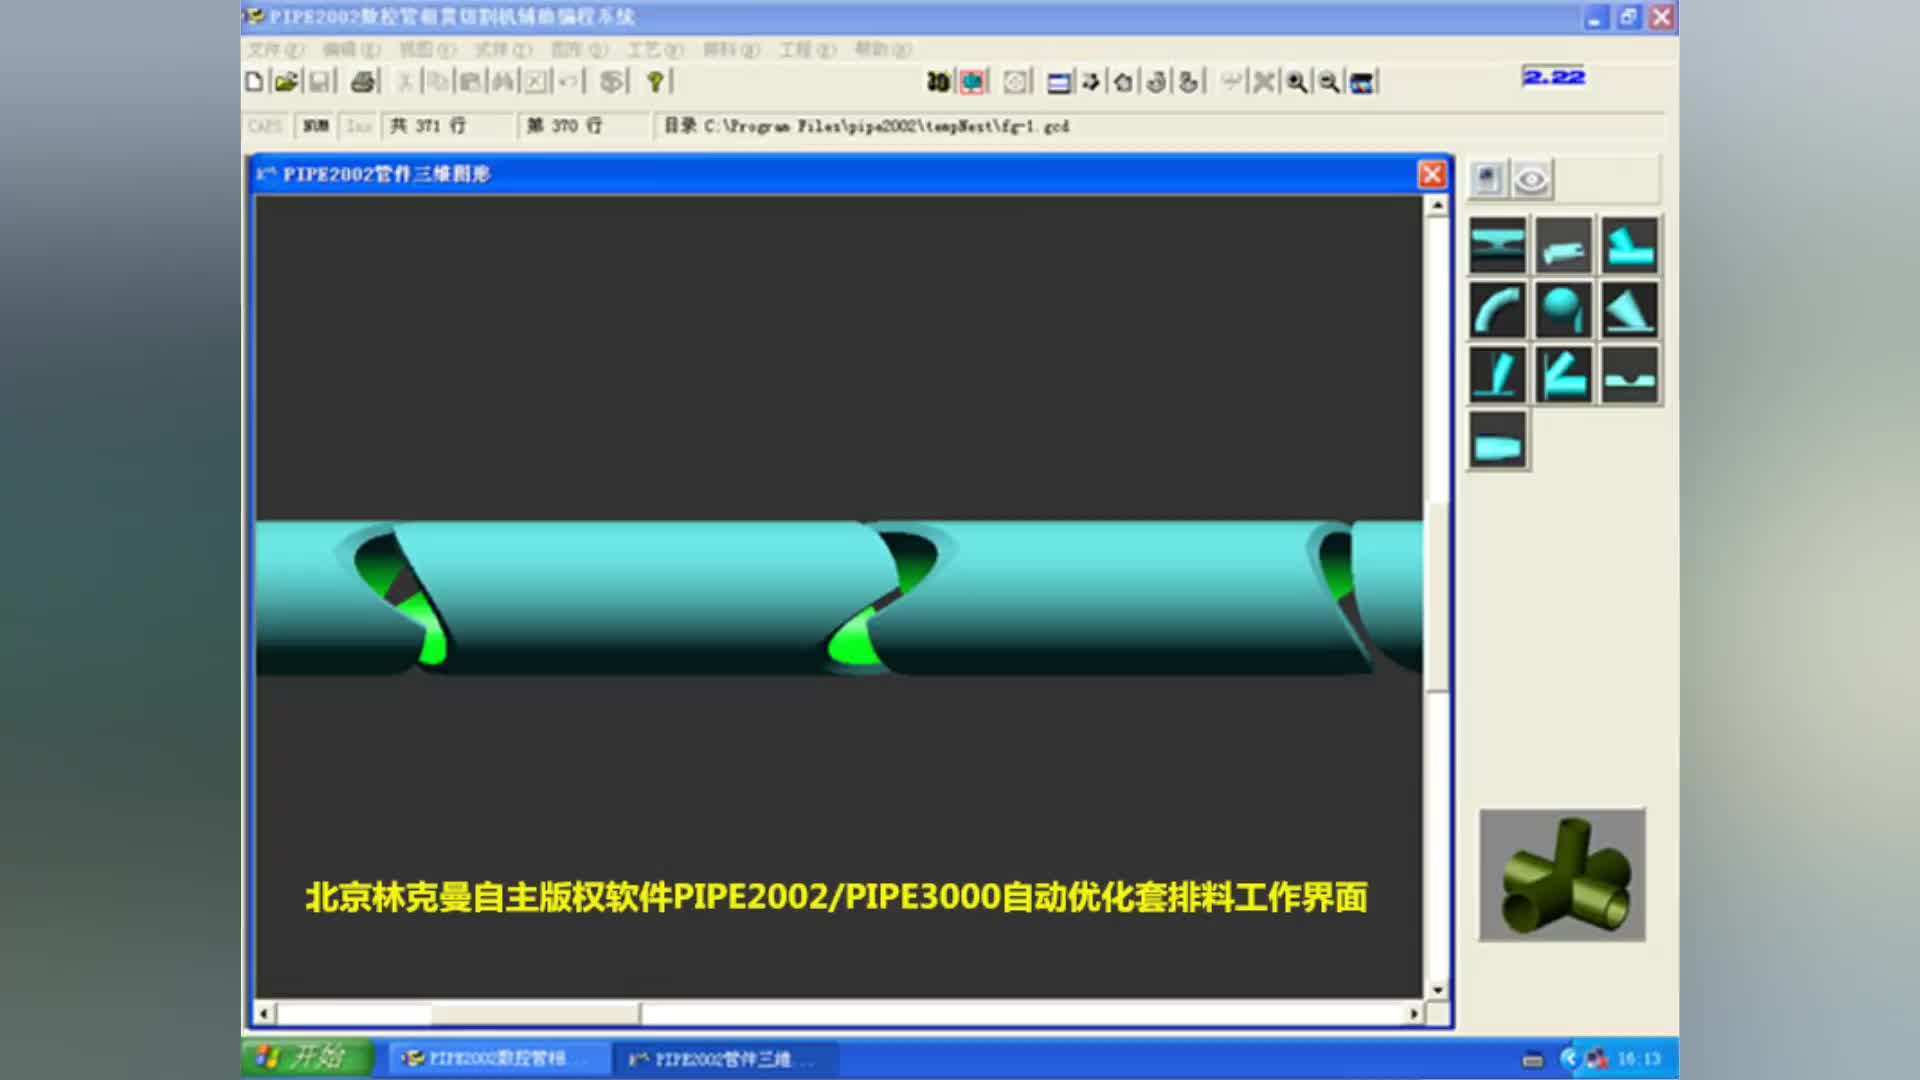Open a file using the folder toolbar icon
This screenshot has width=1920, height=1080.
pos(286,82)
